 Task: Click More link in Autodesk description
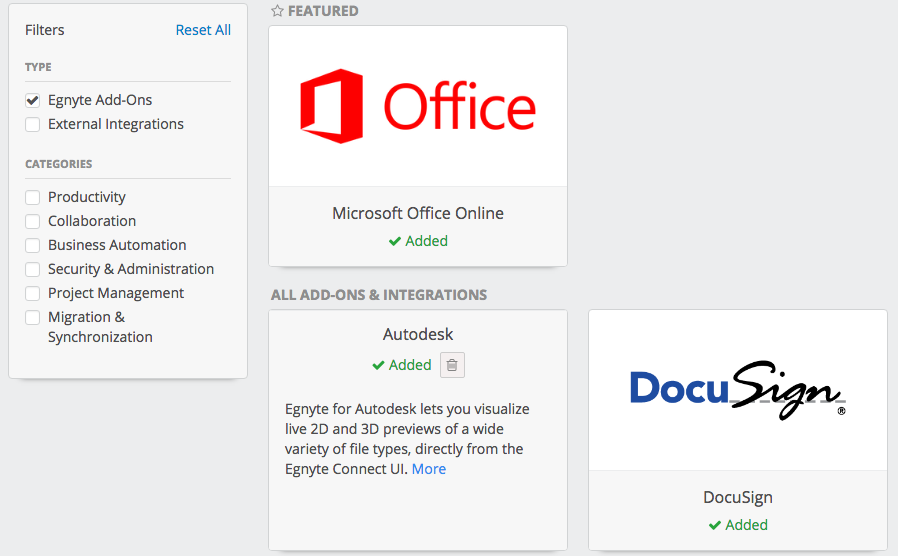429,469
